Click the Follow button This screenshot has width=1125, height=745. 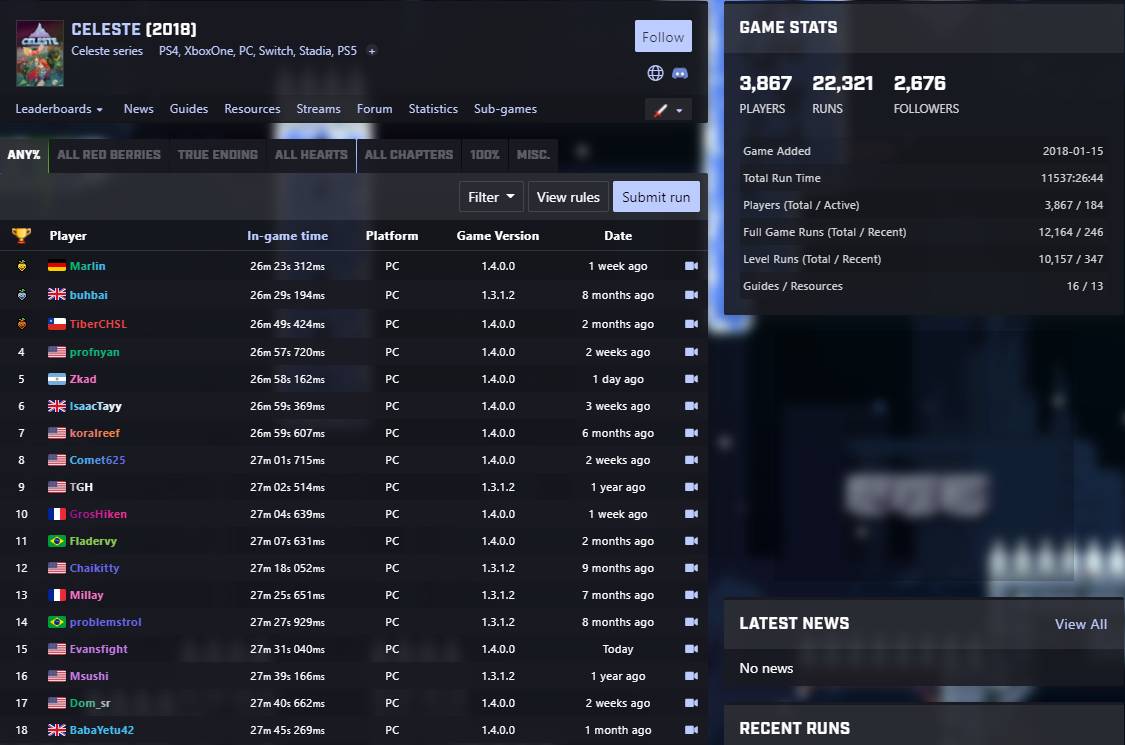coord(663,36)
